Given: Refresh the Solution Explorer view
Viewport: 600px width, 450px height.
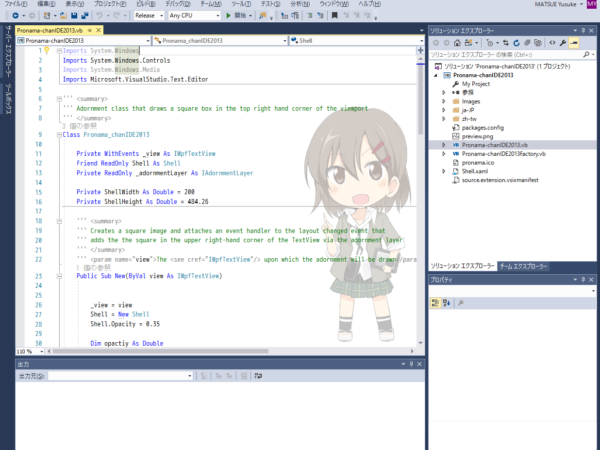Looking at the screenshot, I should (x=517, y=43).
